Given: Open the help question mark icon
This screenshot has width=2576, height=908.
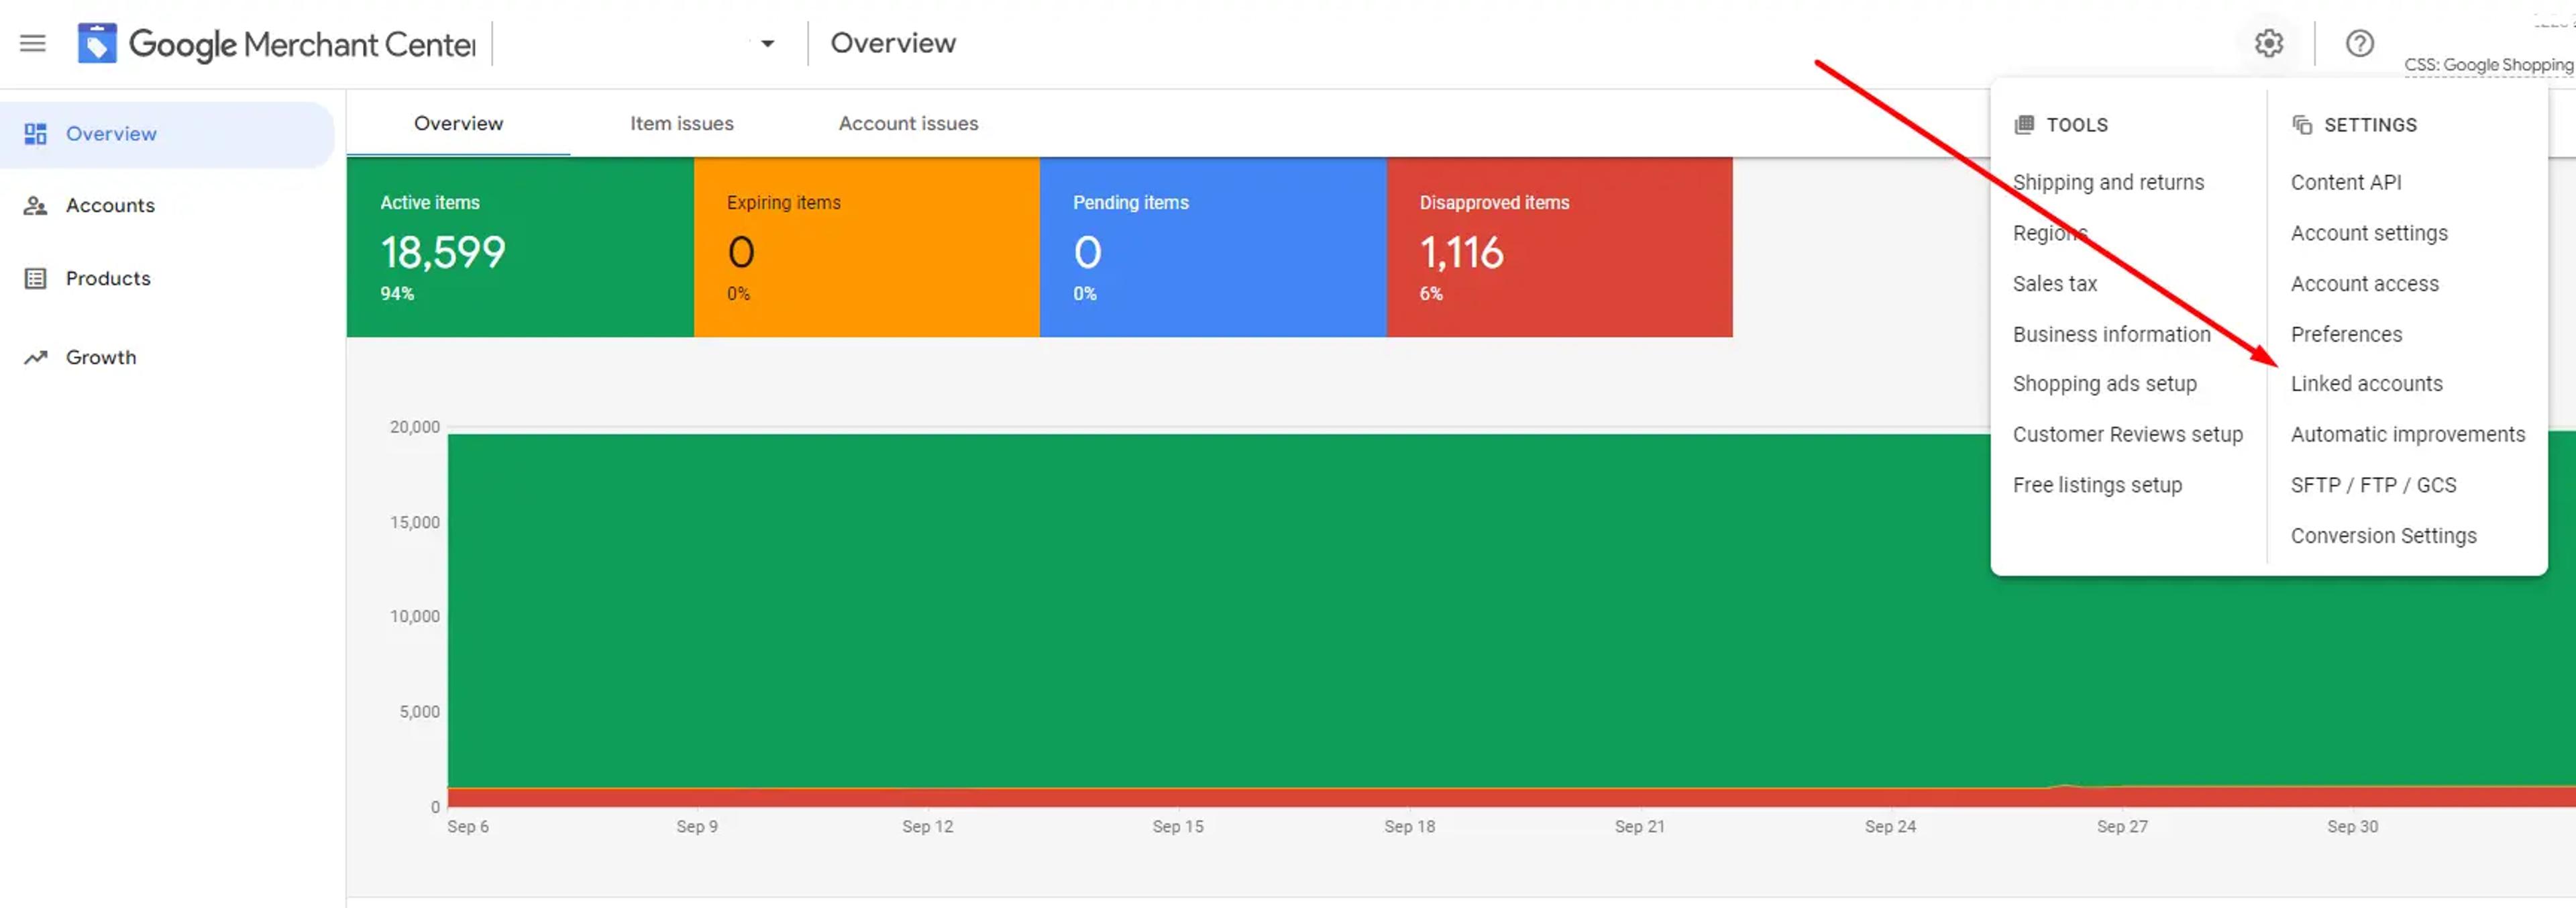Looking at the screenshot, I should pyautogui.click(x=2359, y=43).
